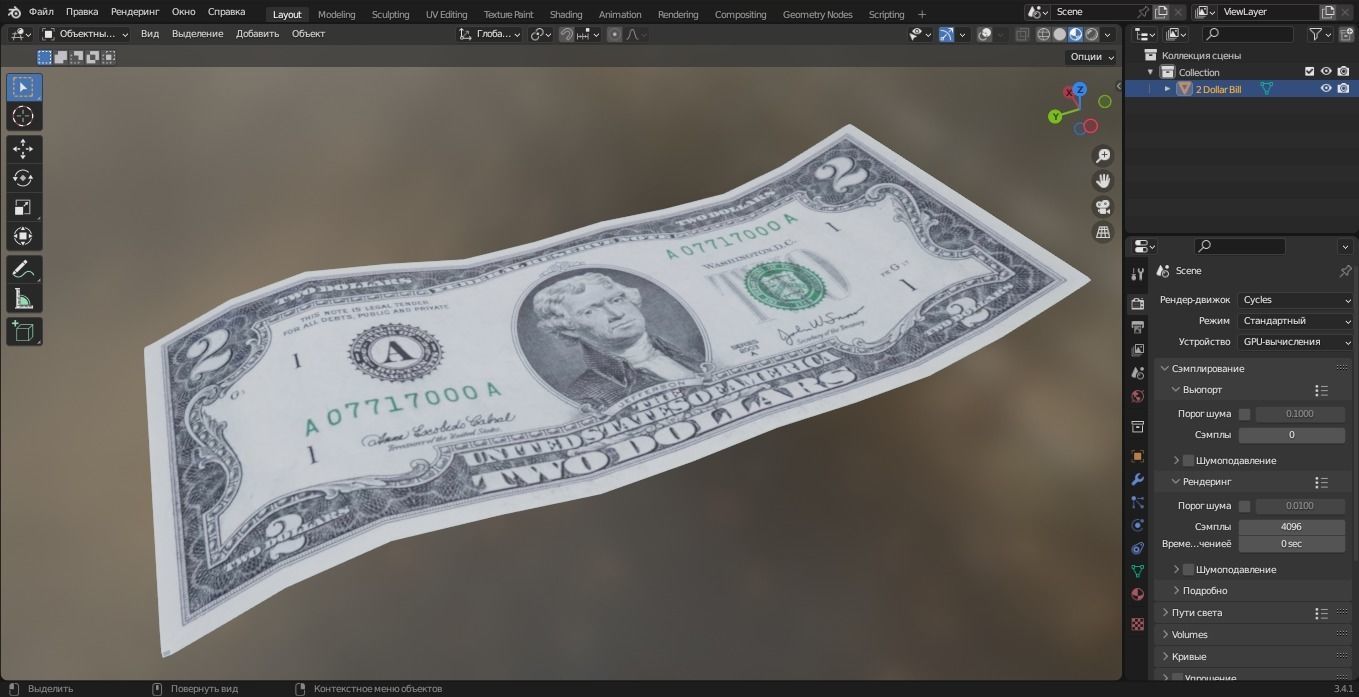Viewport: 1359px width, 697px height.
Task: Select the Transform tool
Action: click(23, 236)
